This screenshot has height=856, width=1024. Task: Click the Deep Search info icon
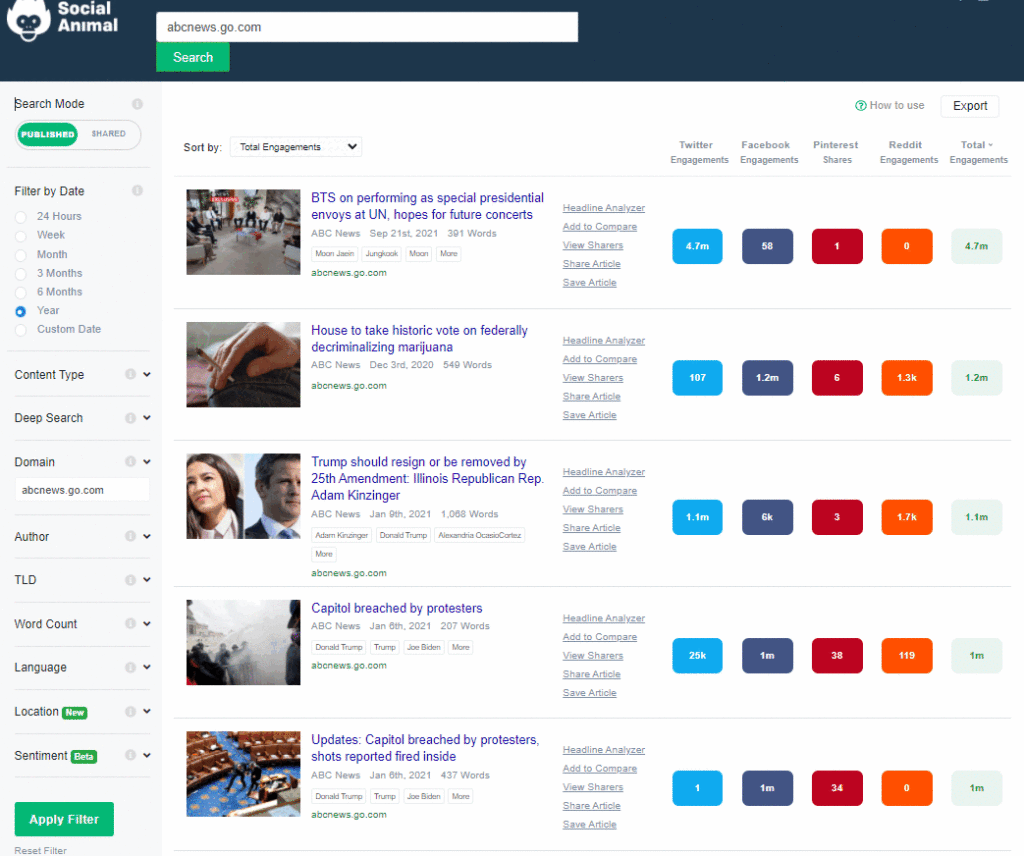(131, 418)
